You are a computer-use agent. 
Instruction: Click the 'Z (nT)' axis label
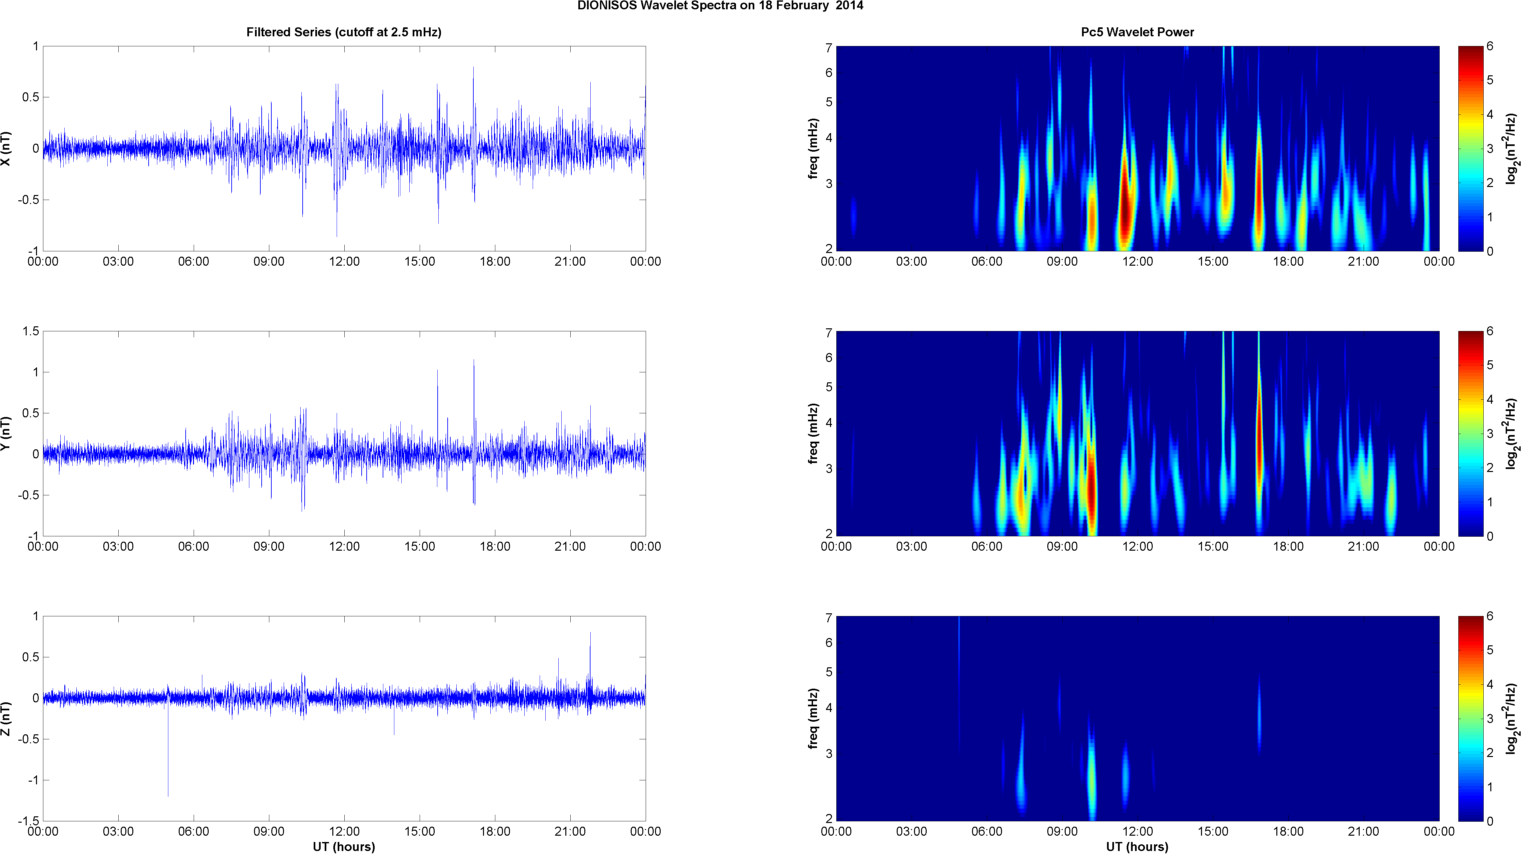click(x=6, y=719)
